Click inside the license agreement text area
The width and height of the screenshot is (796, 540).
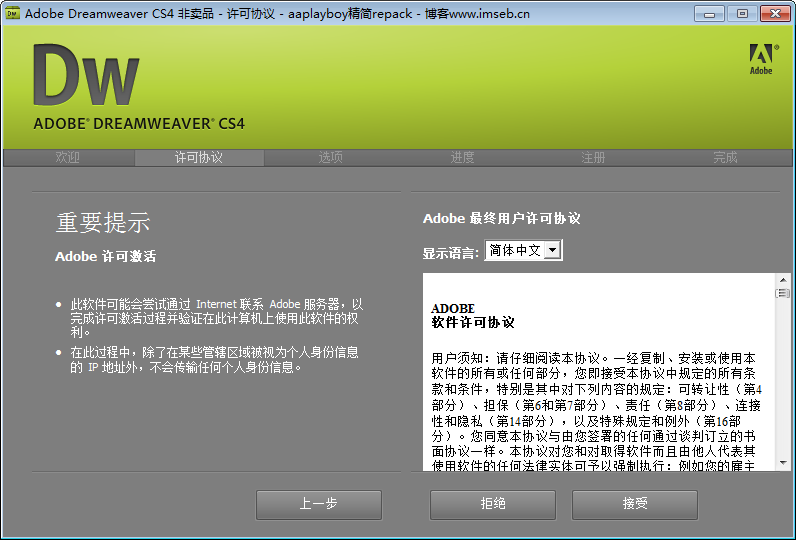pyautogui.click(x=599, y=372)
